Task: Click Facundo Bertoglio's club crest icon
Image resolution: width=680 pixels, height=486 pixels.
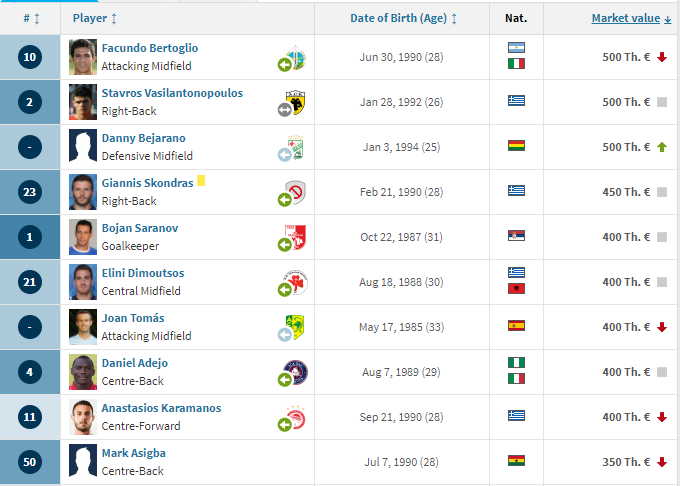Action: [297, 57]
